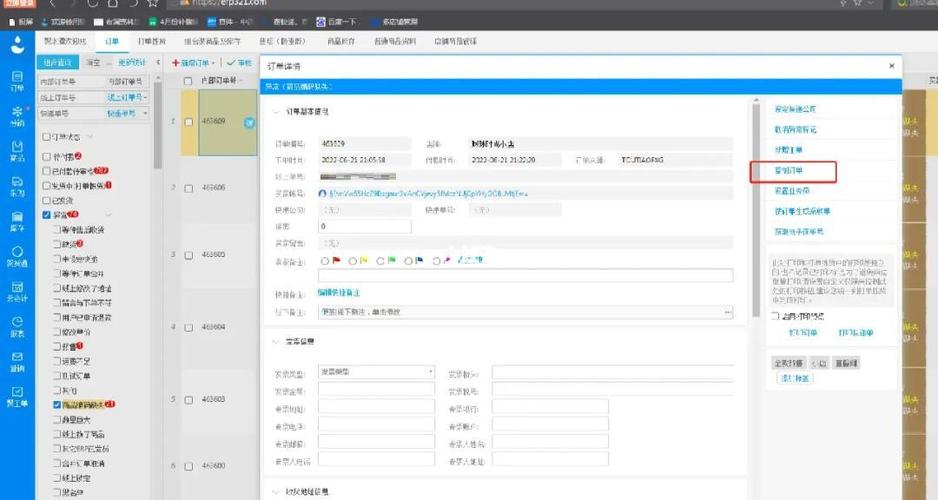
Task: Open the calendar-style icon in sidebar
Action: 17,291
